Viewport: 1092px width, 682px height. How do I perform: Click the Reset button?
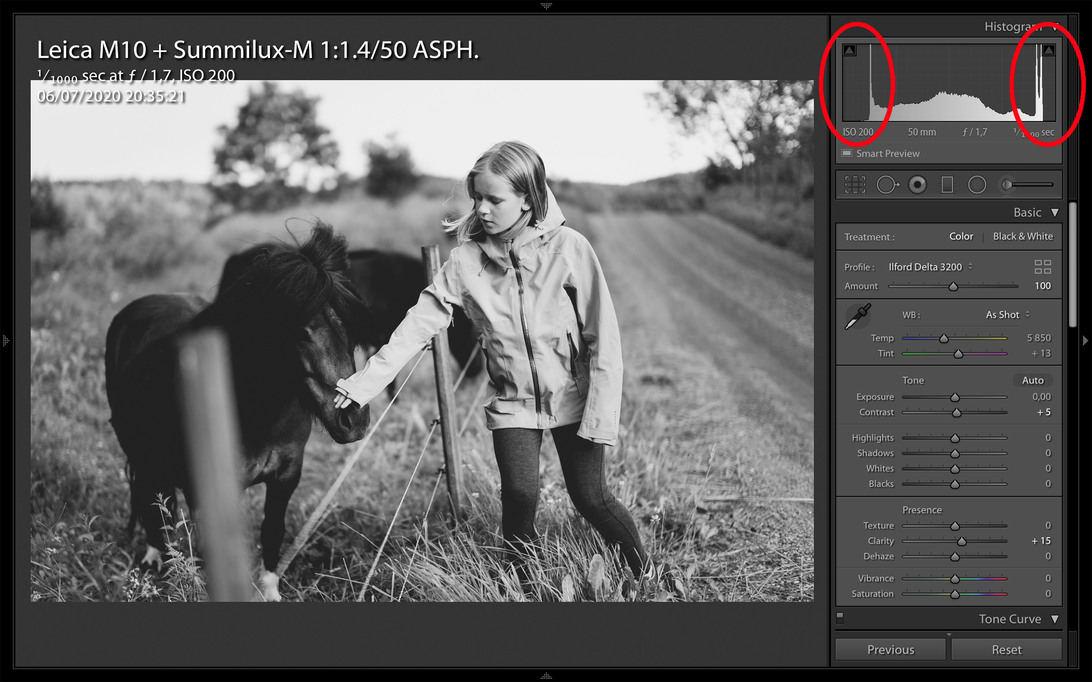(x=1006, y=650)
